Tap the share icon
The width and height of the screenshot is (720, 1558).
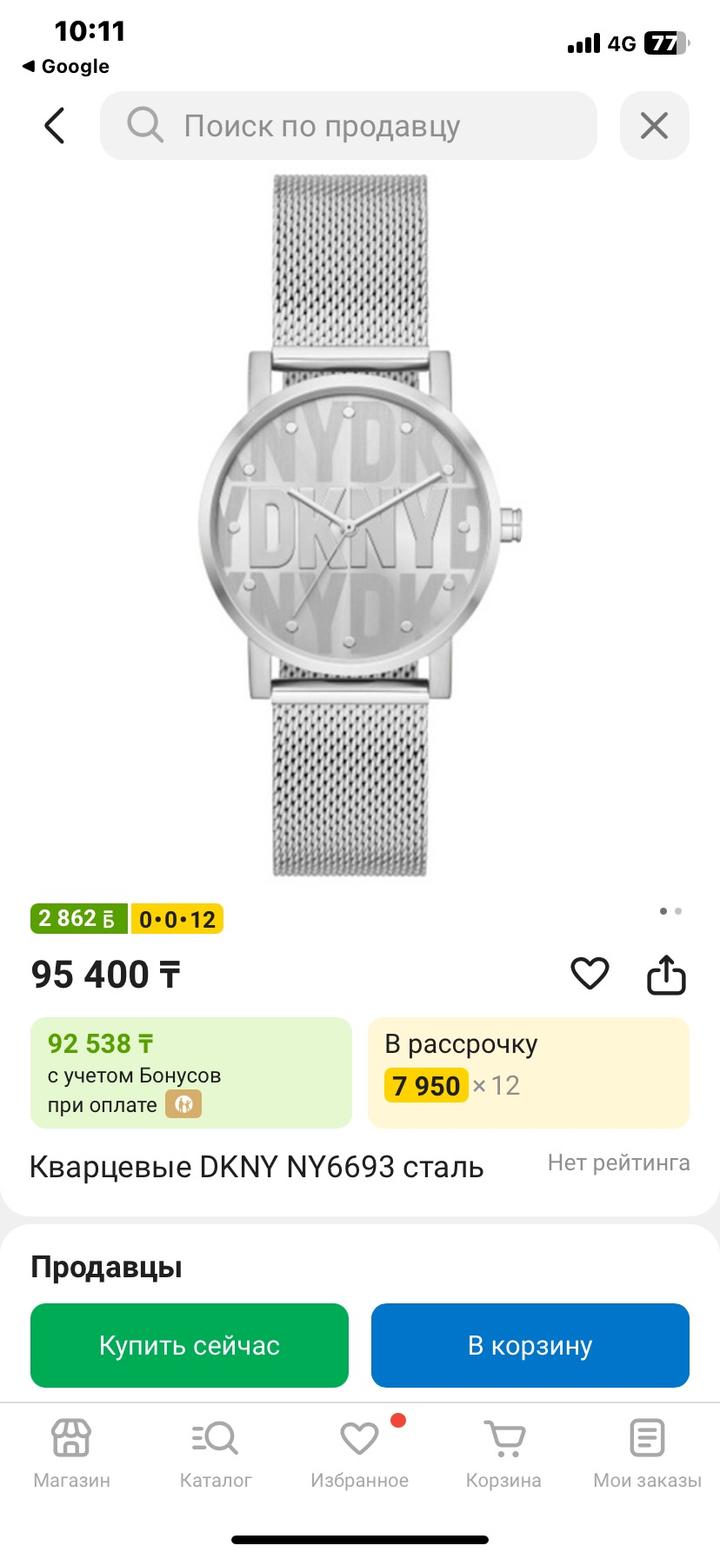click(x=666, y=975)
